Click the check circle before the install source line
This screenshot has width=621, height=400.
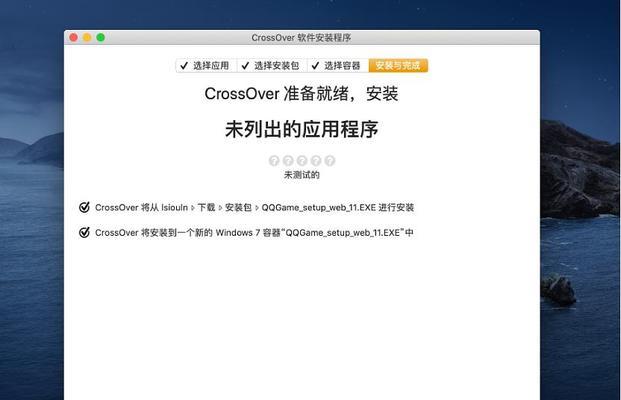click(84, 207)
